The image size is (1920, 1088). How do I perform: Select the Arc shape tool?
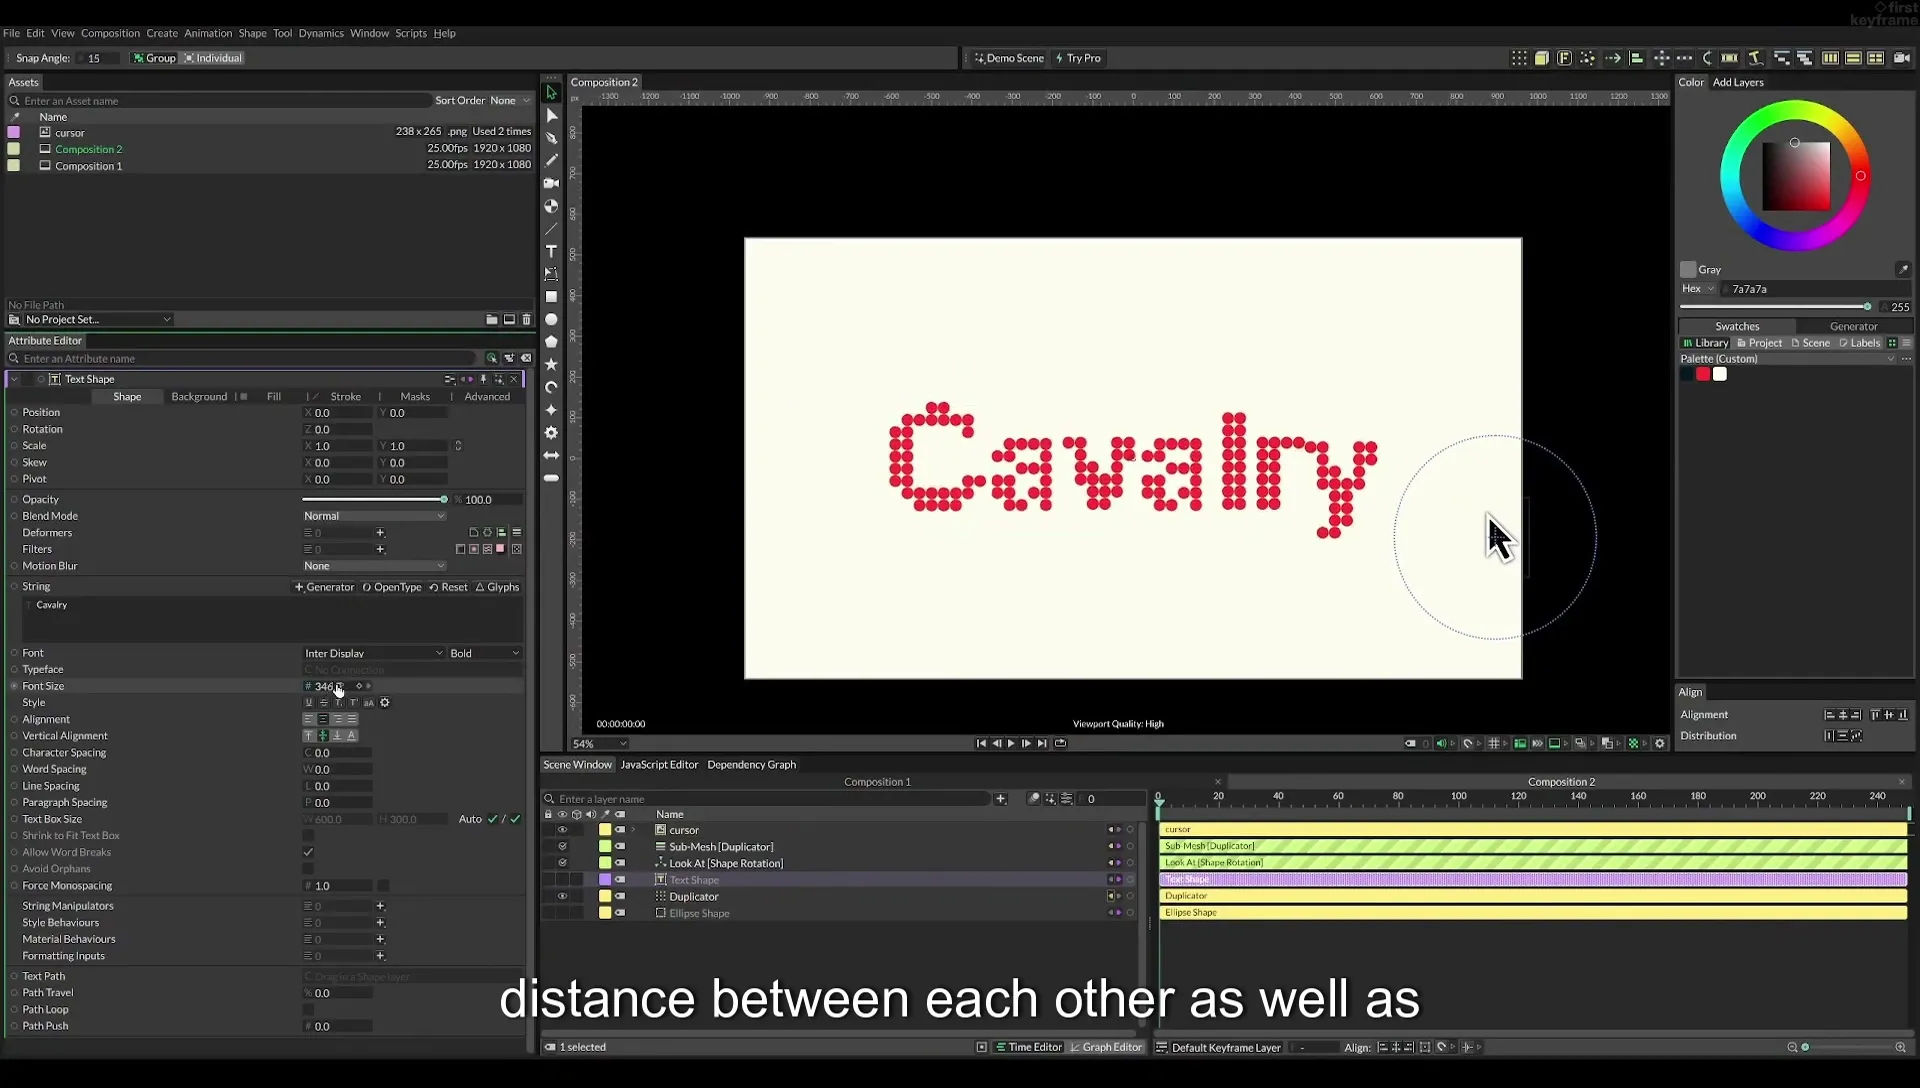[551, 387]
